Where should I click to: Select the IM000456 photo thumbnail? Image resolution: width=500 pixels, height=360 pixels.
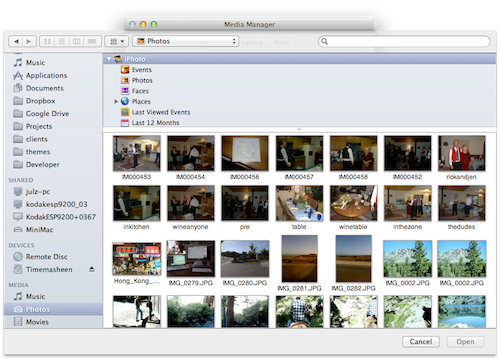coord(245,153)
